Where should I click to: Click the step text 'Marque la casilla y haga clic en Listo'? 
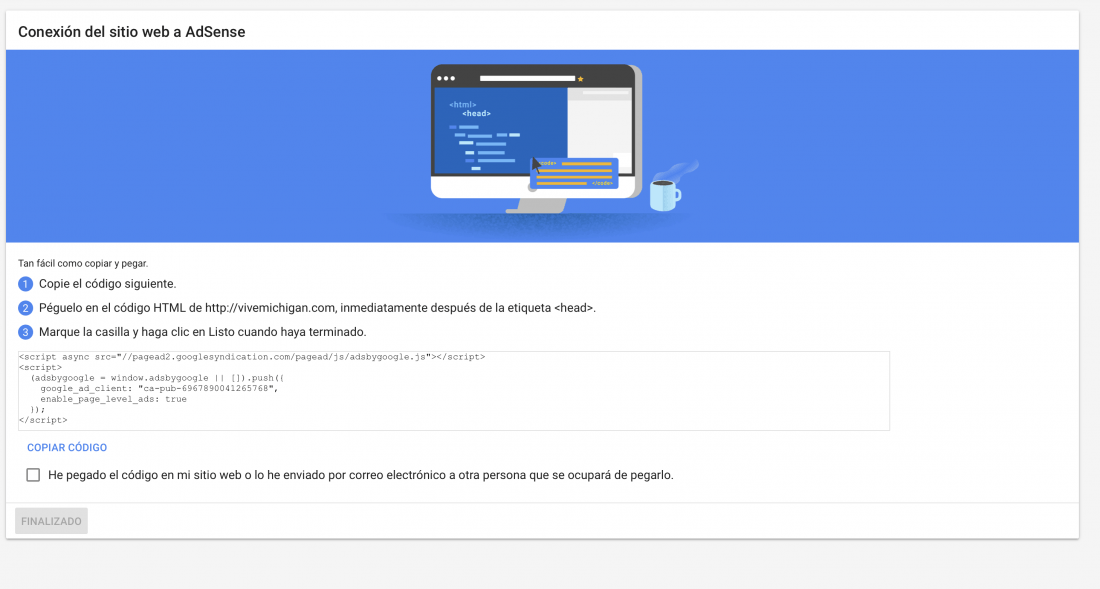[203, 332]
